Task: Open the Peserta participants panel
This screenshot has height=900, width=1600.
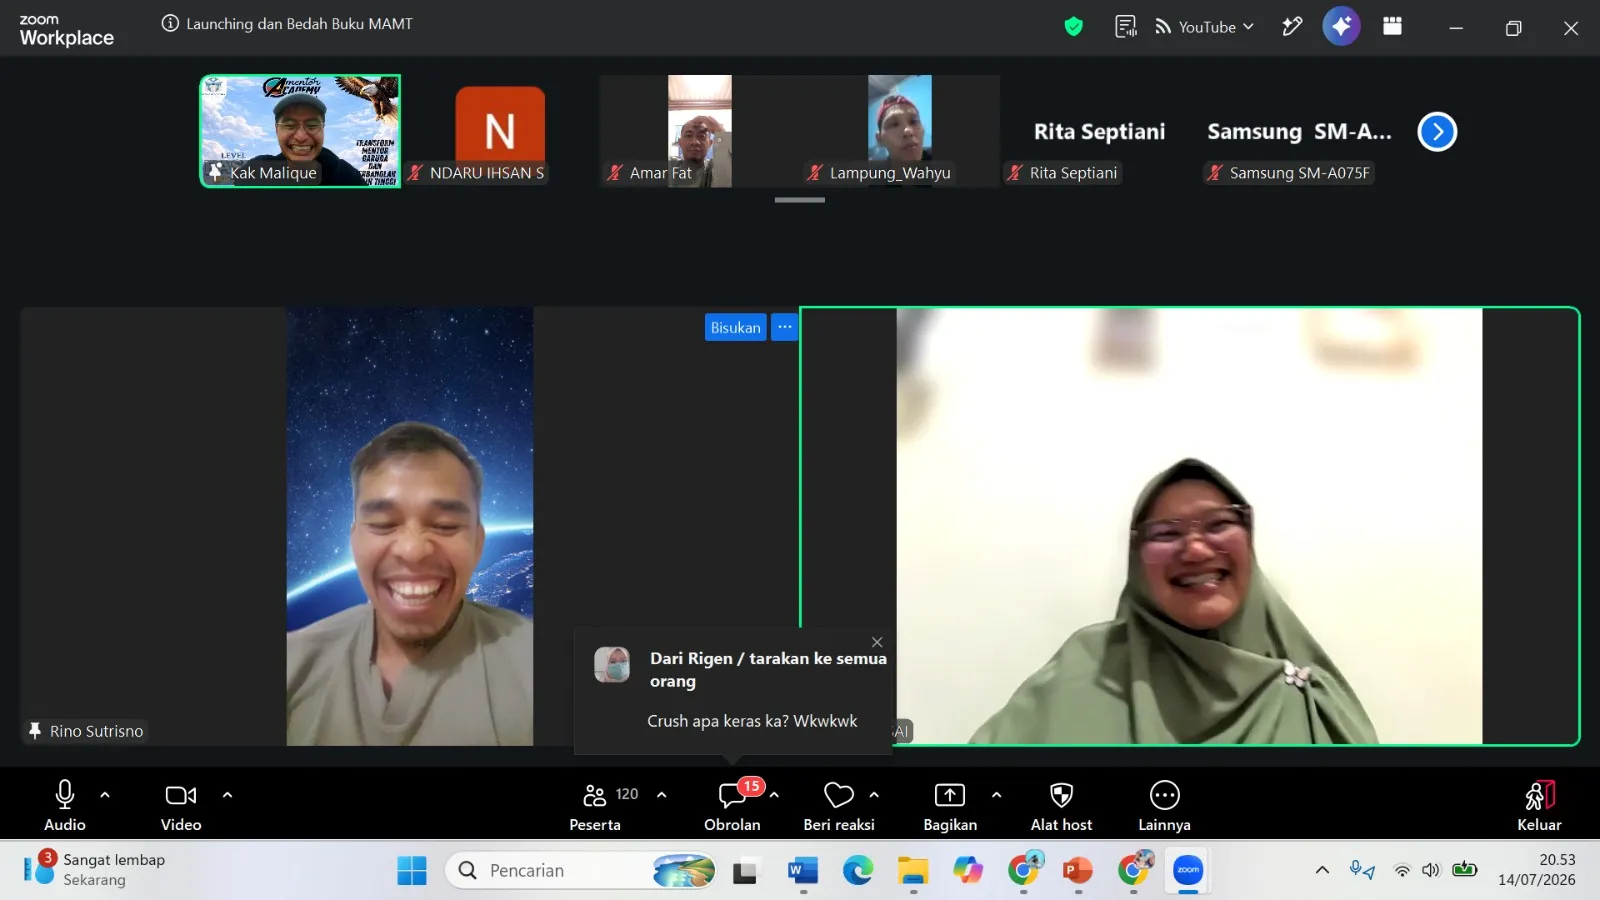Action: (595, 806)
